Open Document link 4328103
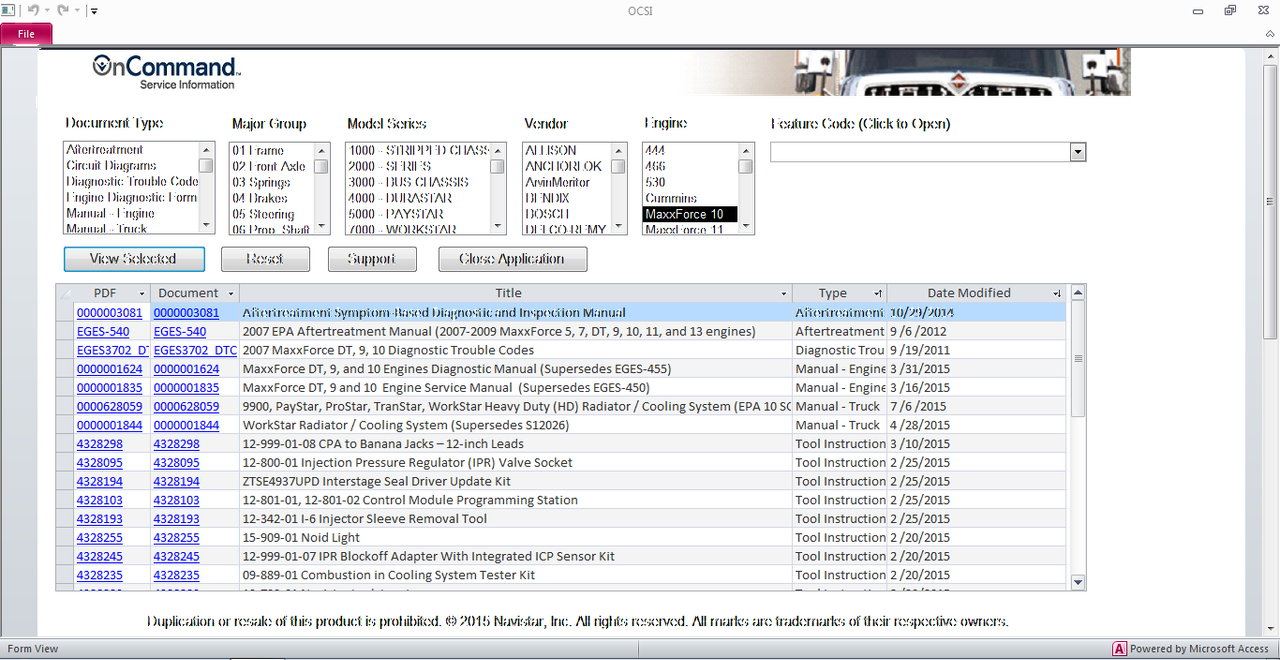The width and height of the screenshot is (1280, 660). pos(176,500)
